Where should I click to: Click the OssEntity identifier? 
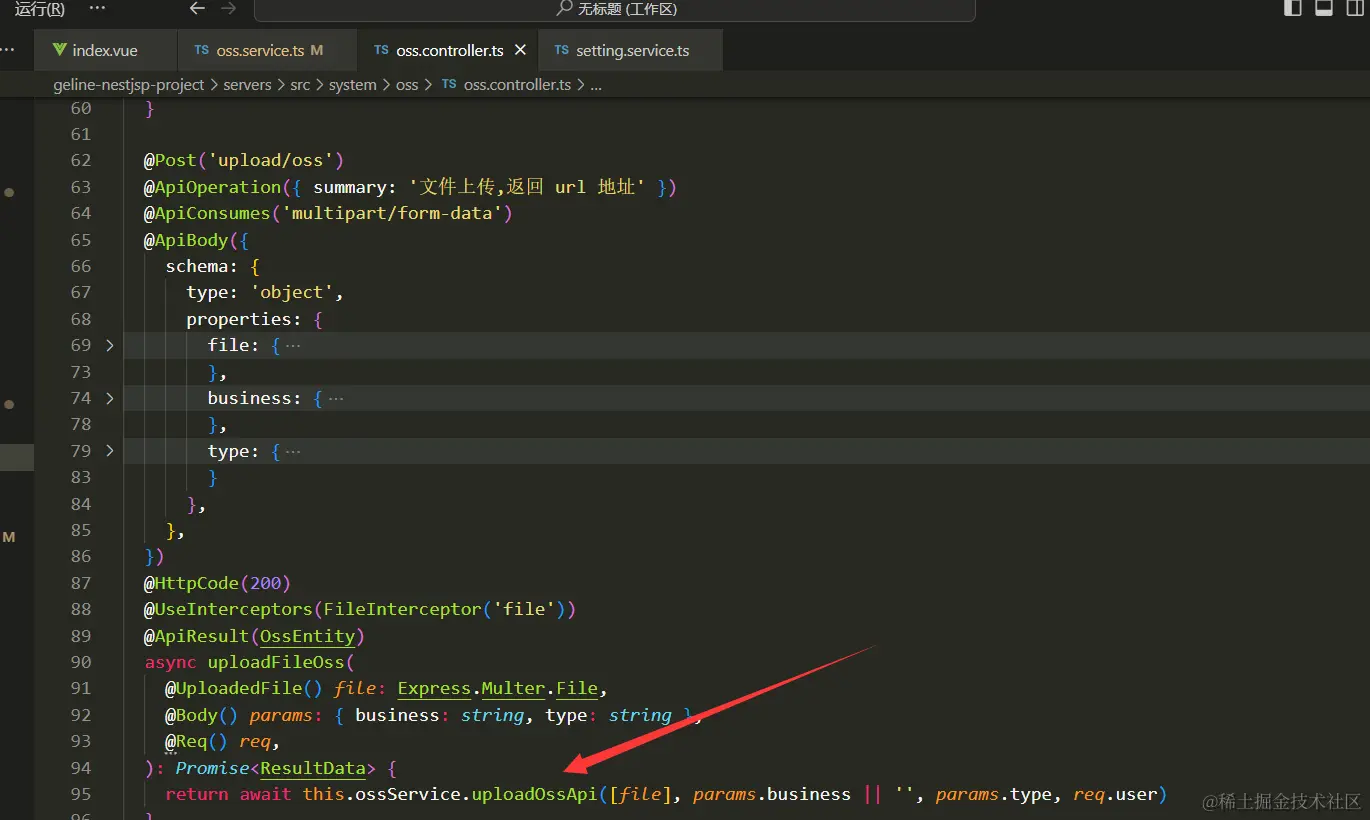point(307,636)
